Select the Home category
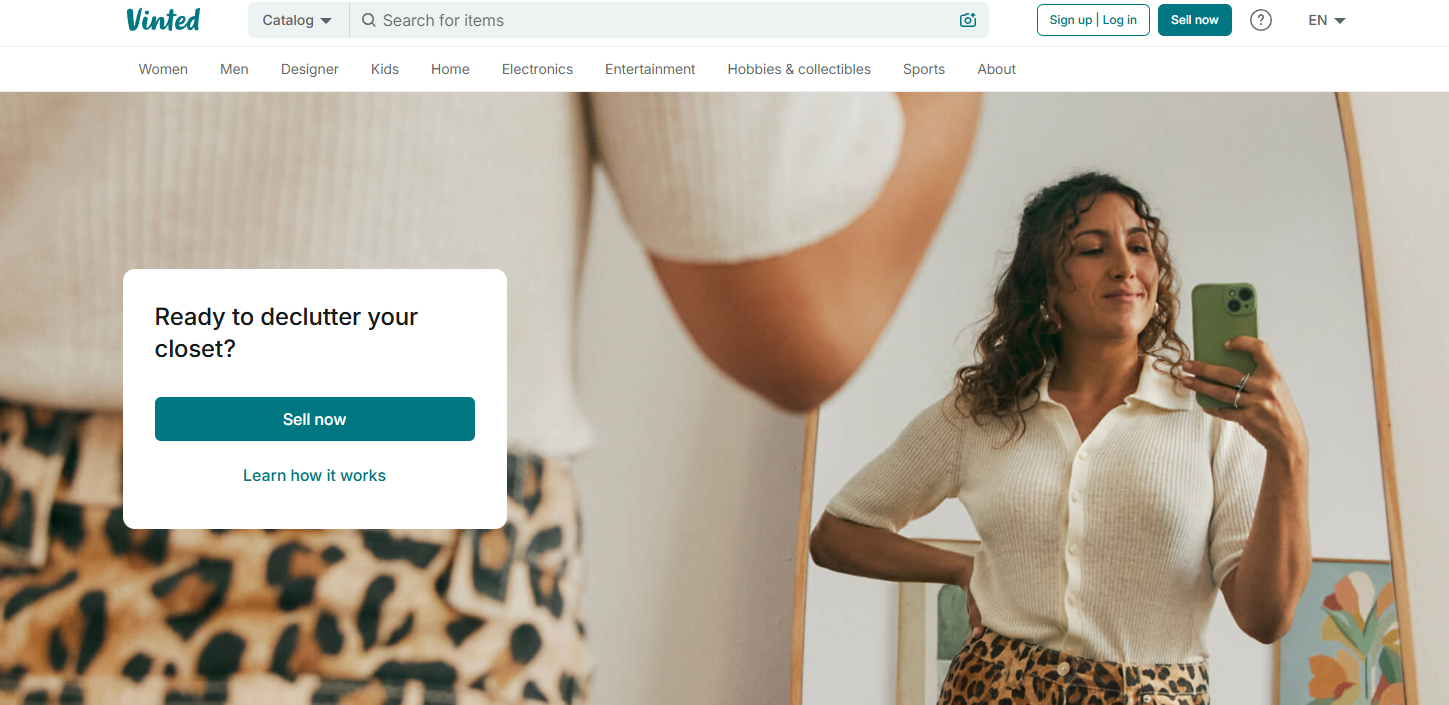1449x705 pixels. coord(450,69)
